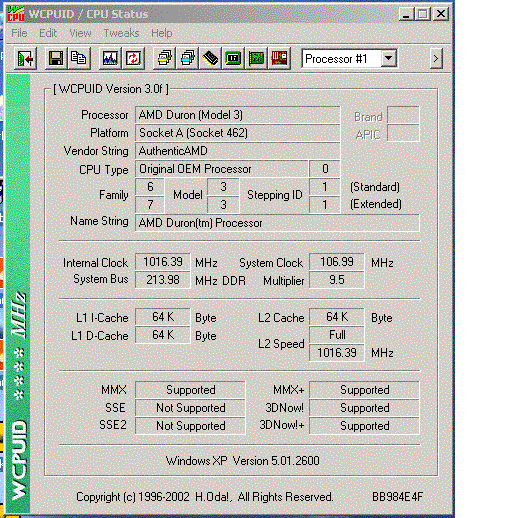Open the Tweaks menu
Screen dimensions: 512x518
[x=121, y=33]
